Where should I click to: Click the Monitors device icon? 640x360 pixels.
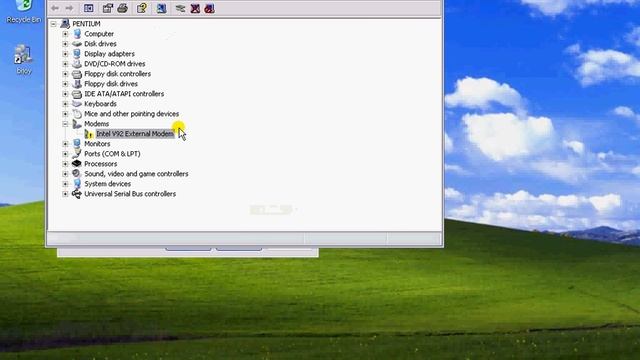pyautogui.click(x=77, y=144)
